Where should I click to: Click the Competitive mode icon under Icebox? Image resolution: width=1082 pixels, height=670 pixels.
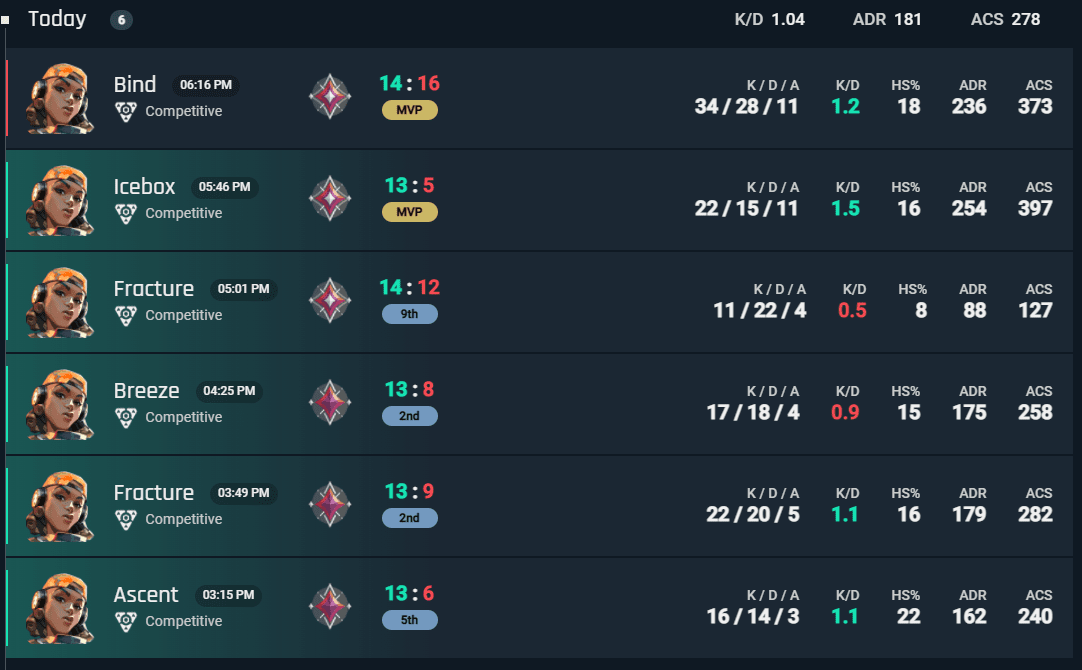(x=126, y=214)
